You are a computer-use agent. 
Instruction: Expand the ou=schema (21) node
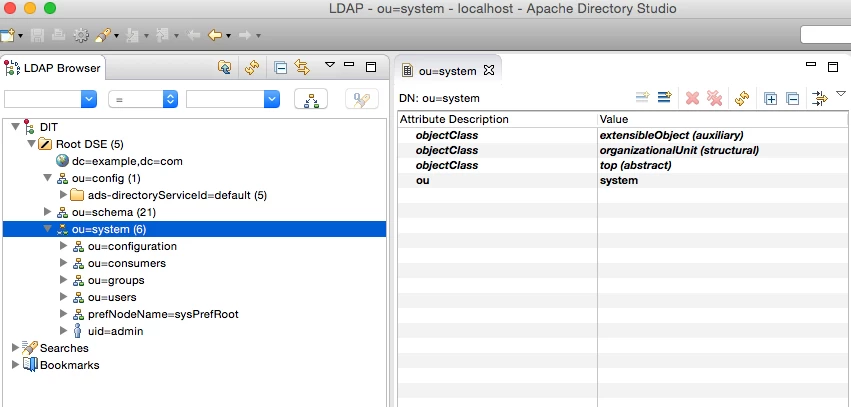click(x=48, y=212)
